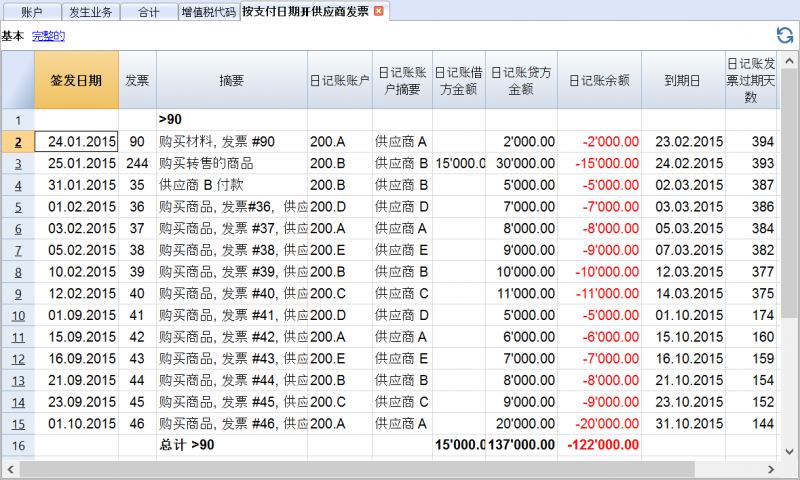
Task: Click the 完整的 view link
Action: (x=48, y=36)
